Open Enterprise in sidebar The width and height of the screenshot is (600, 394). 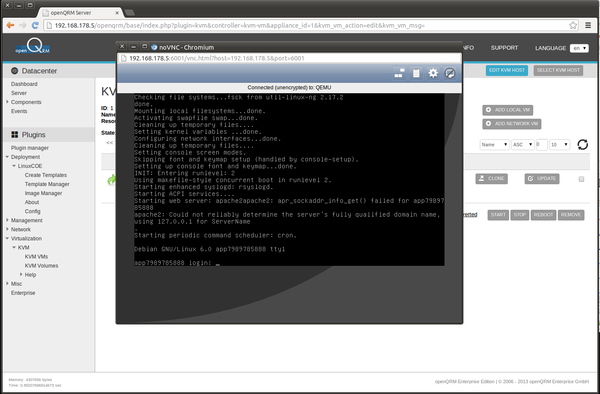pyautogui.click(x=23, y=293)
